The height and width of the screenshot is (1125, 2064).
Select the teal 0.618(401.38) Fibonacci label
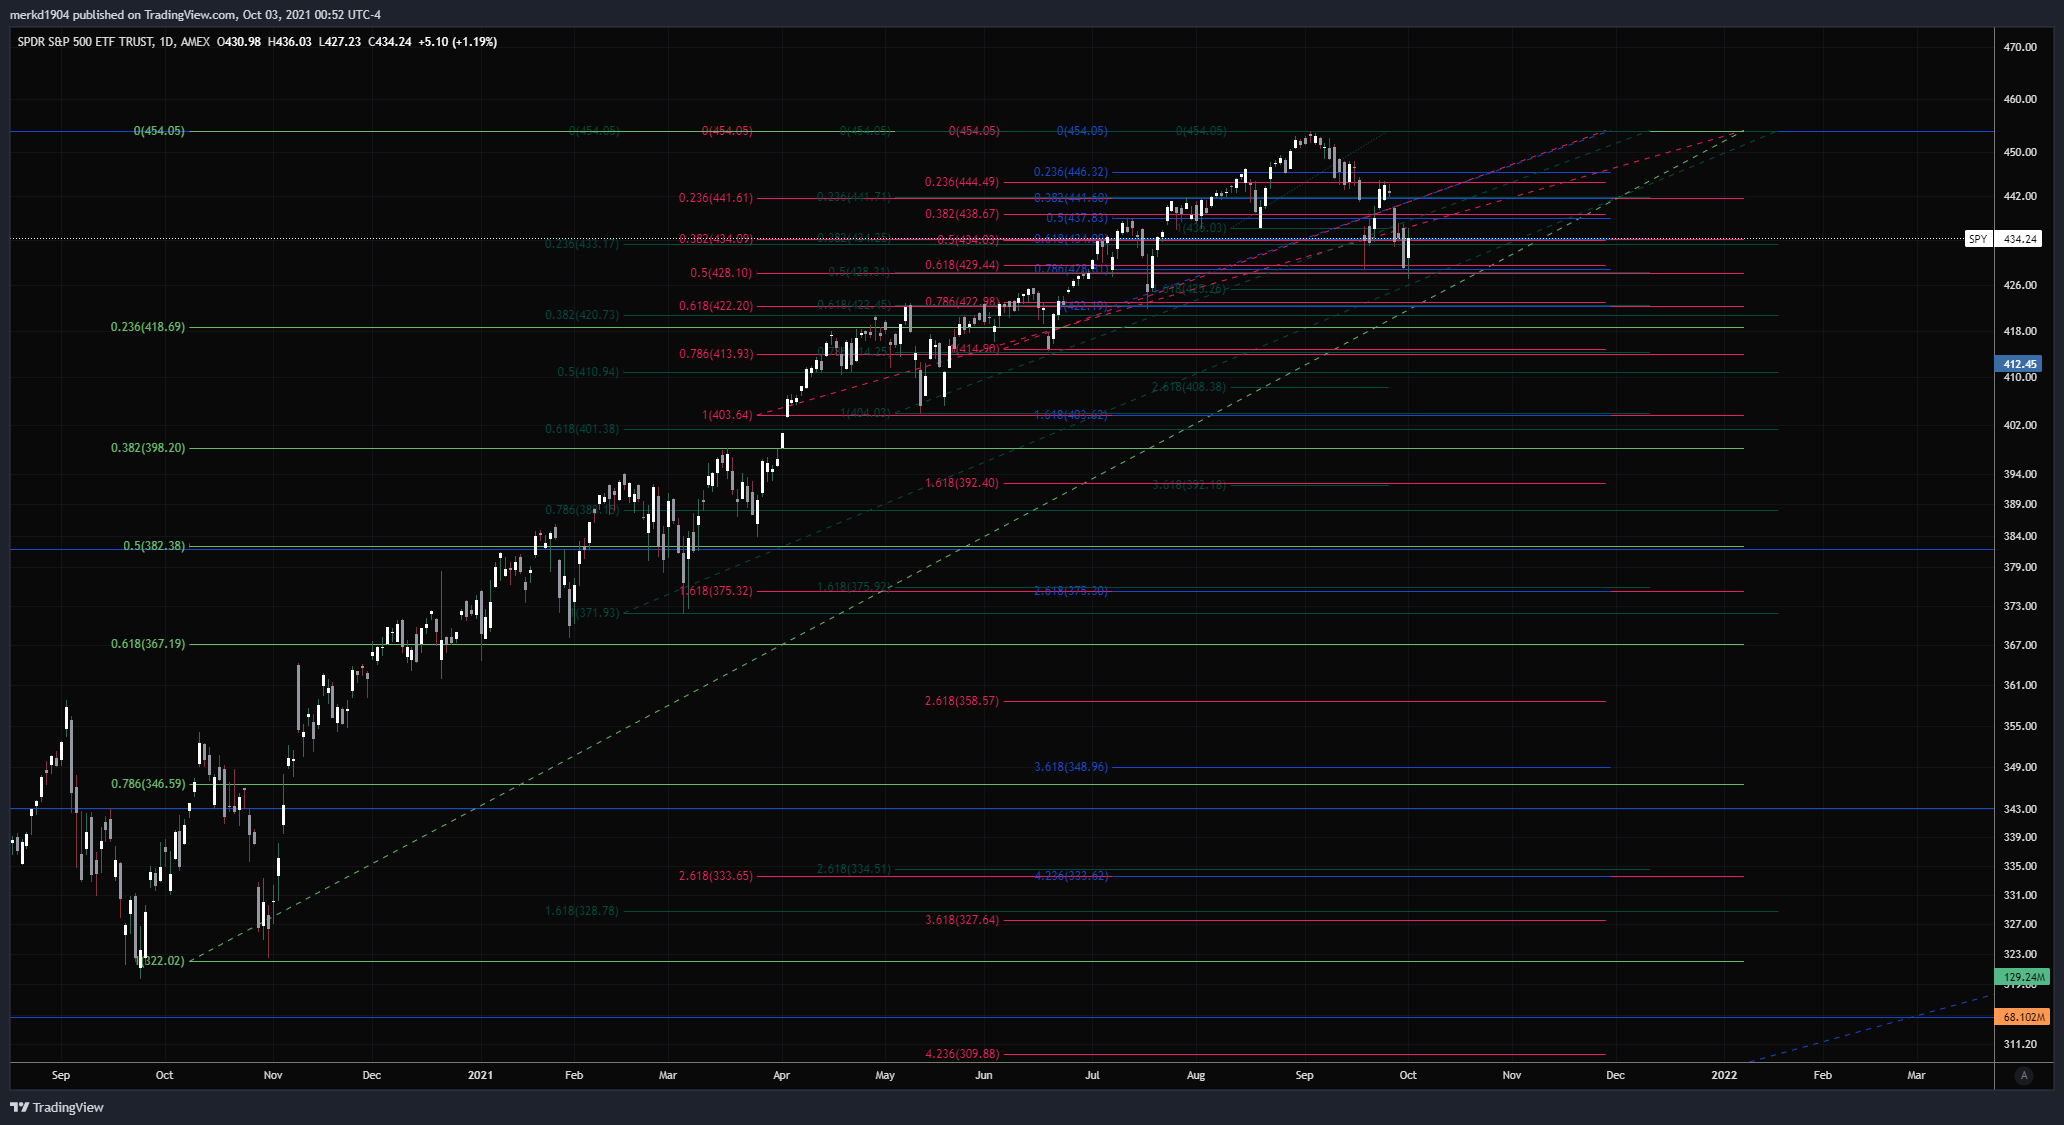582,429
